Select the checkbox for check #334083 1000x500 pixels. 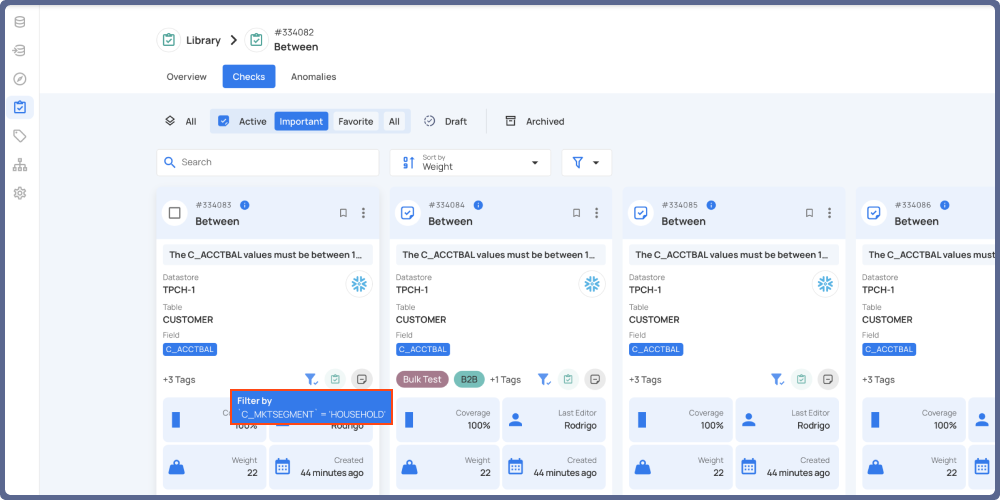pyautogui.click(x=175, y=213)
